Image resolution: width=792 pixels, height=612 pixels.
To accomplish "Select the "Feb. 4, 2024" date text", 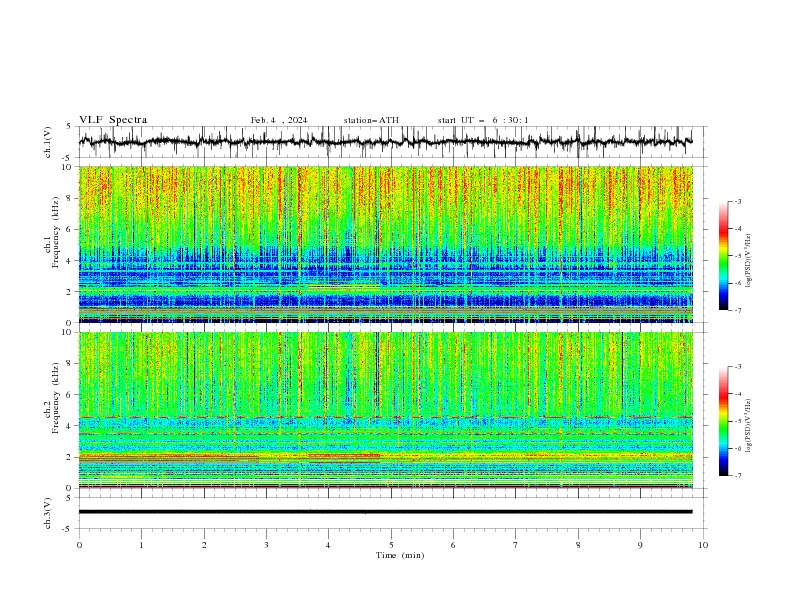I will pos(279,120).
